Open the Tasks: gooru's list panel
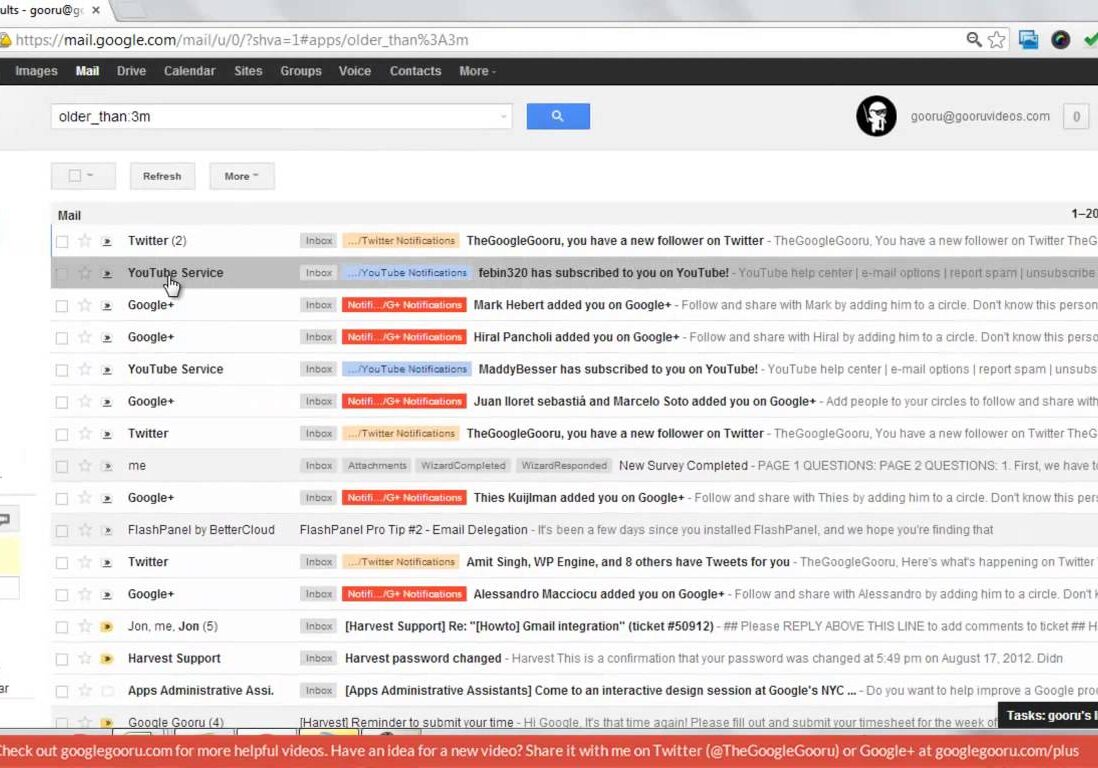The image size is (1098, 768). (x=1048, y=715)
